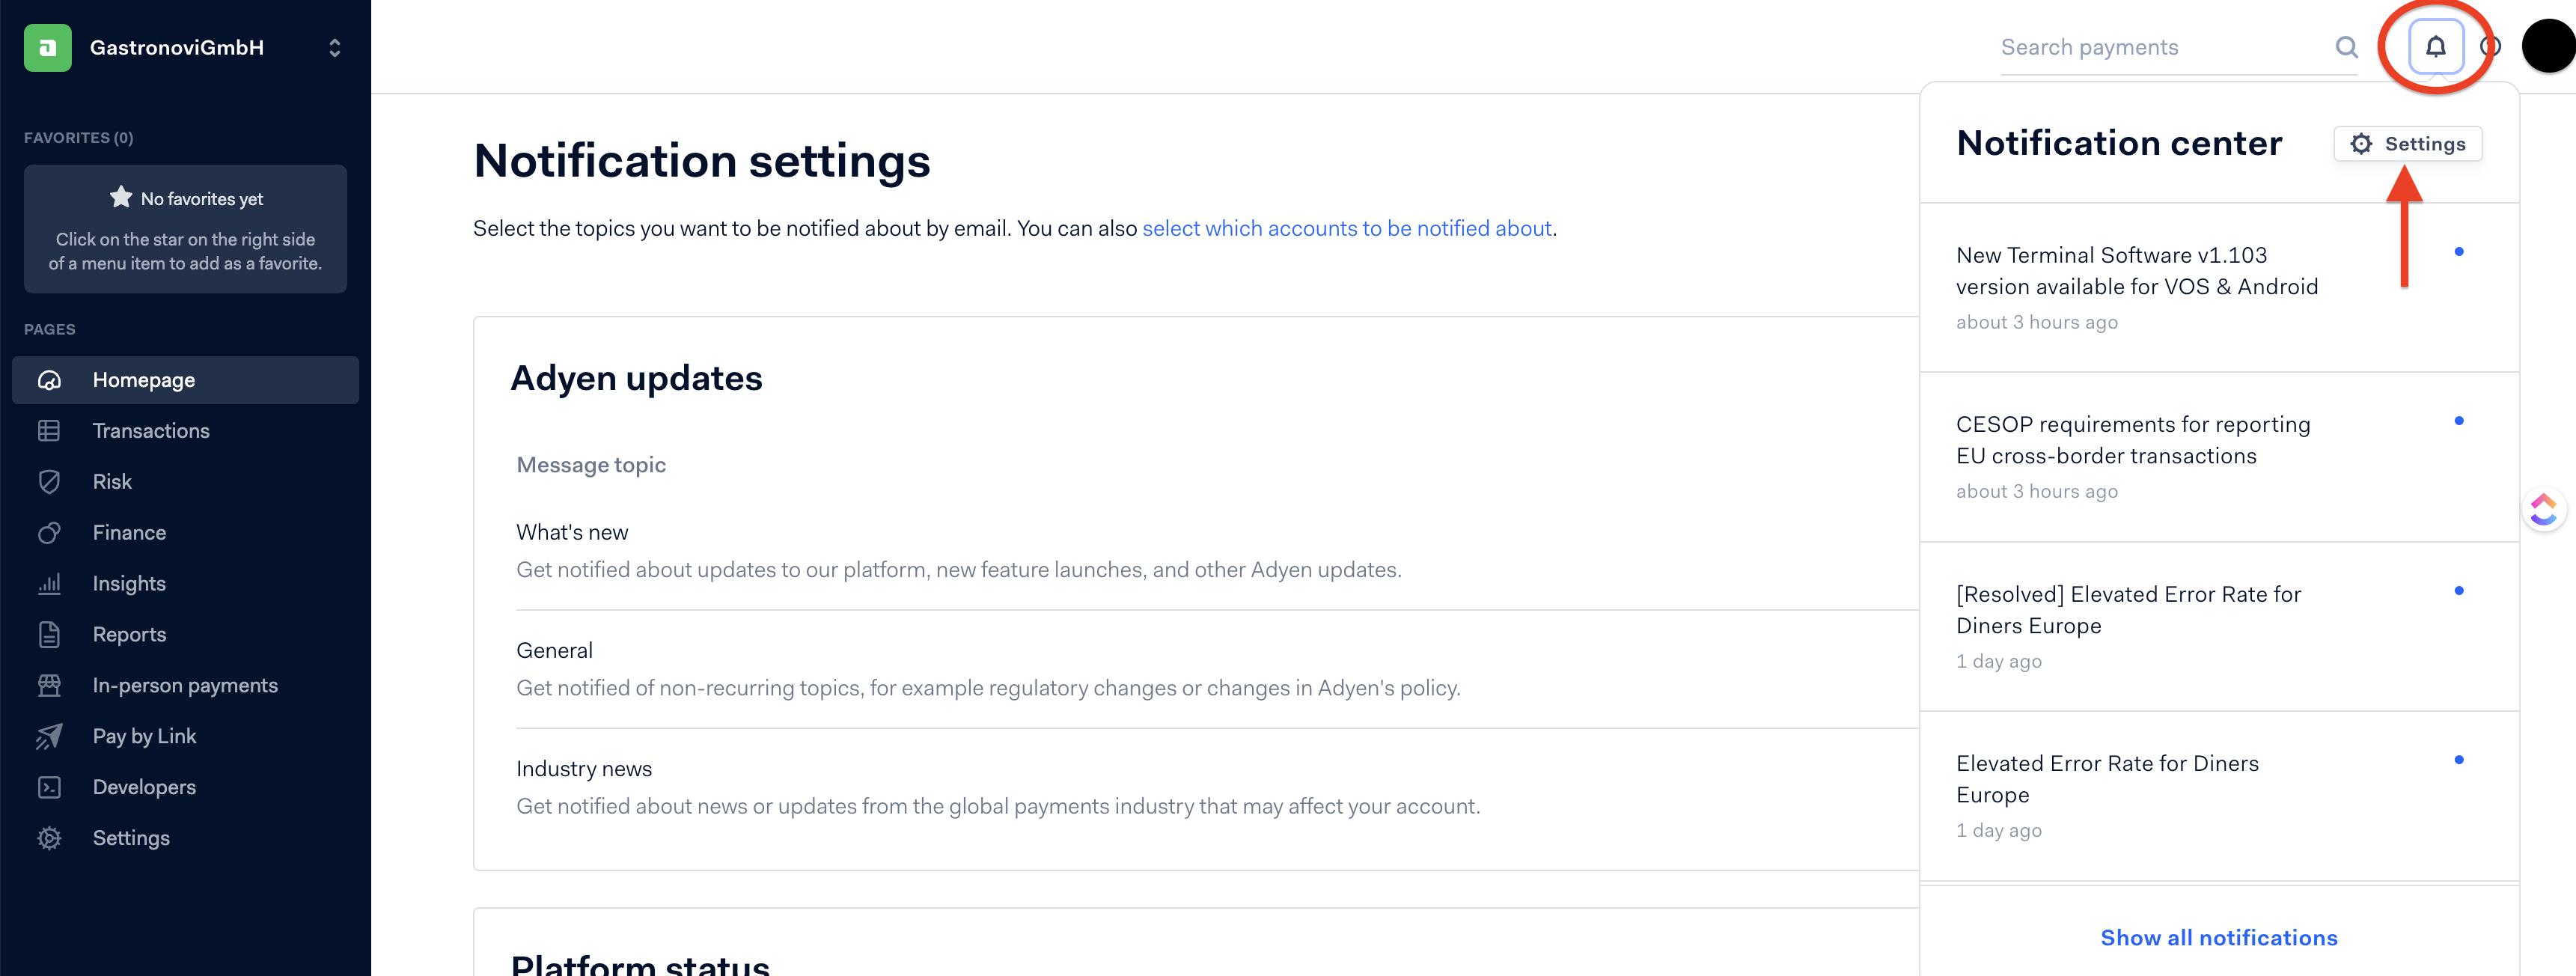Select Finance in the sidebar
2576x976 pixels.
click(x=185, y=533)
